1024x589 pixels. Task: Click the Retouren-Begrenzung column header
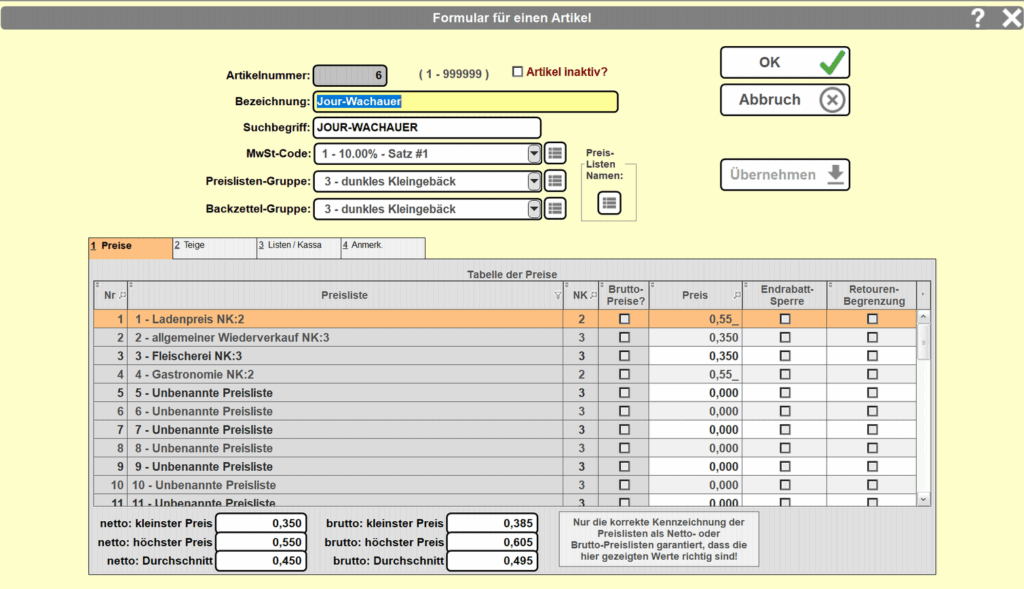tap(872, 295)
